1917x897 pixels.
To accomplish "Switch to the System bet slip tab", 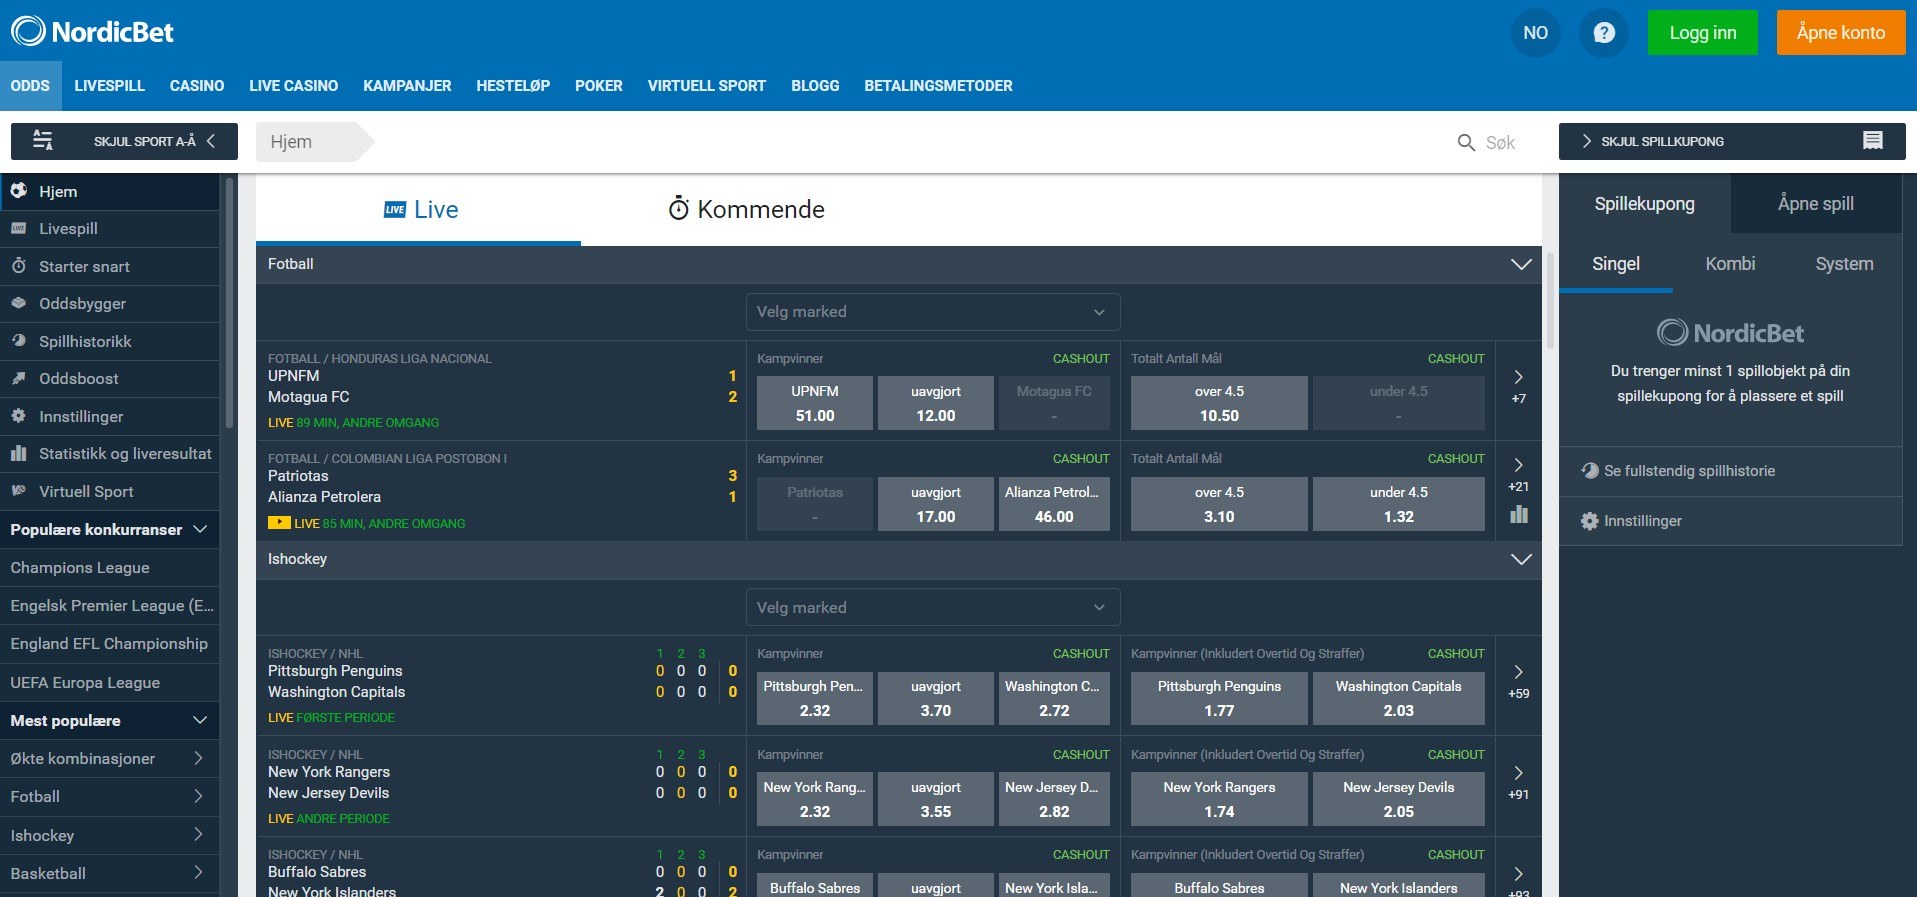I will click(x=1844, y=264).
